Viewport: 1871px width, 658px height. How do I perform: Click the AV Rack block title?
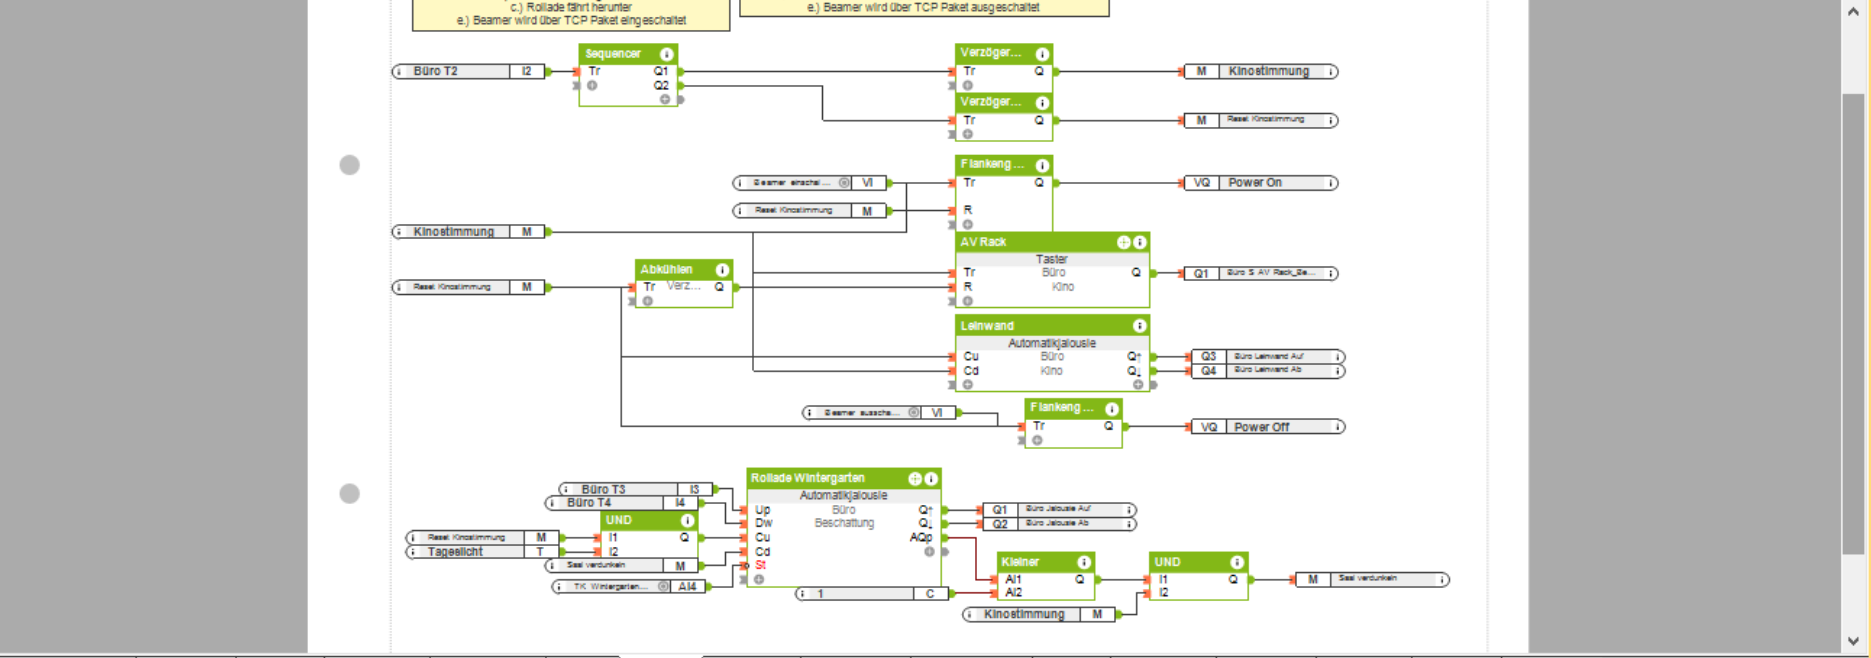(983, 242)
